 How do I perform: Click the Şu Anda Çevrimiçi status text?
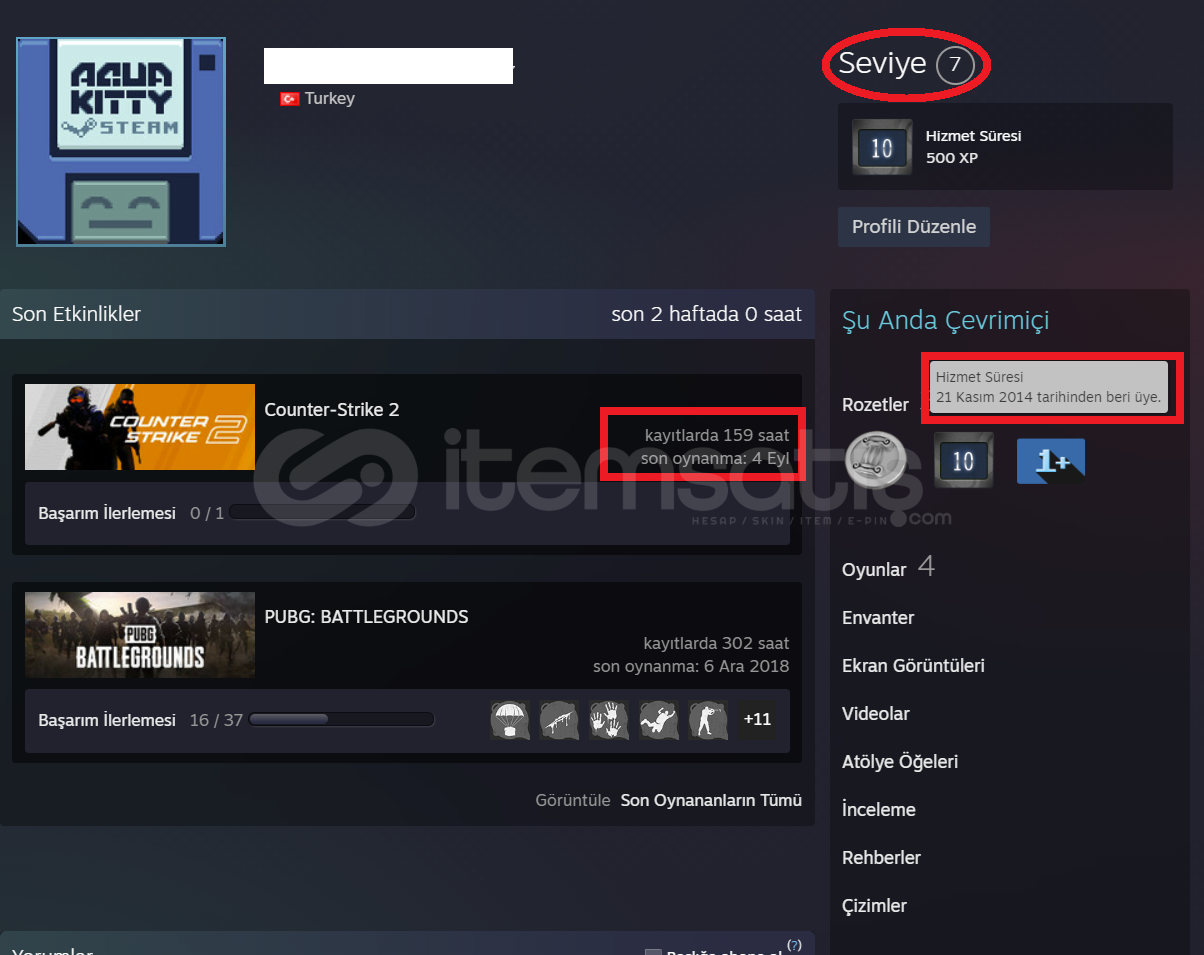click(x=945, y=321)
